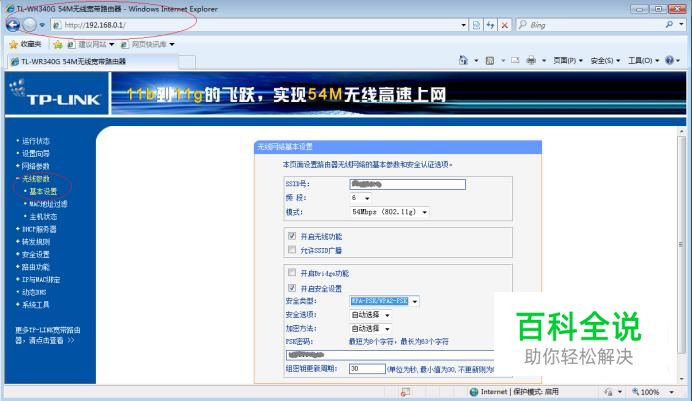Open the Safety (S) menu
Viewport: 692px width, 401px height.
click(x=605, y=60)
